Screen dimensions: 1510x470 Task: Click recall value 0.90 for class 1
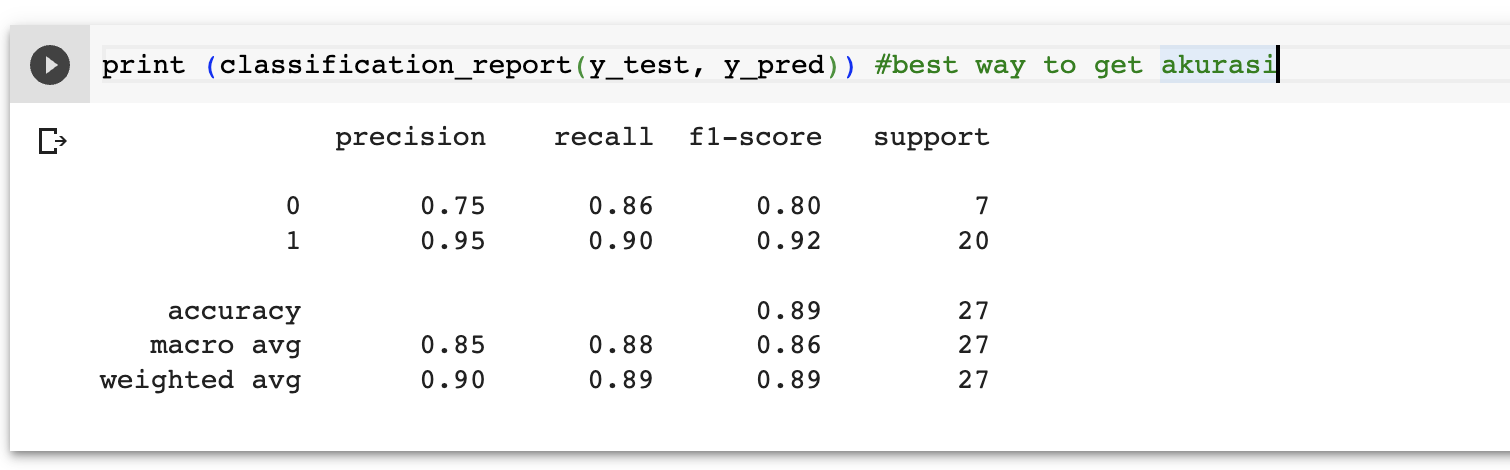[x=621, y=241]
